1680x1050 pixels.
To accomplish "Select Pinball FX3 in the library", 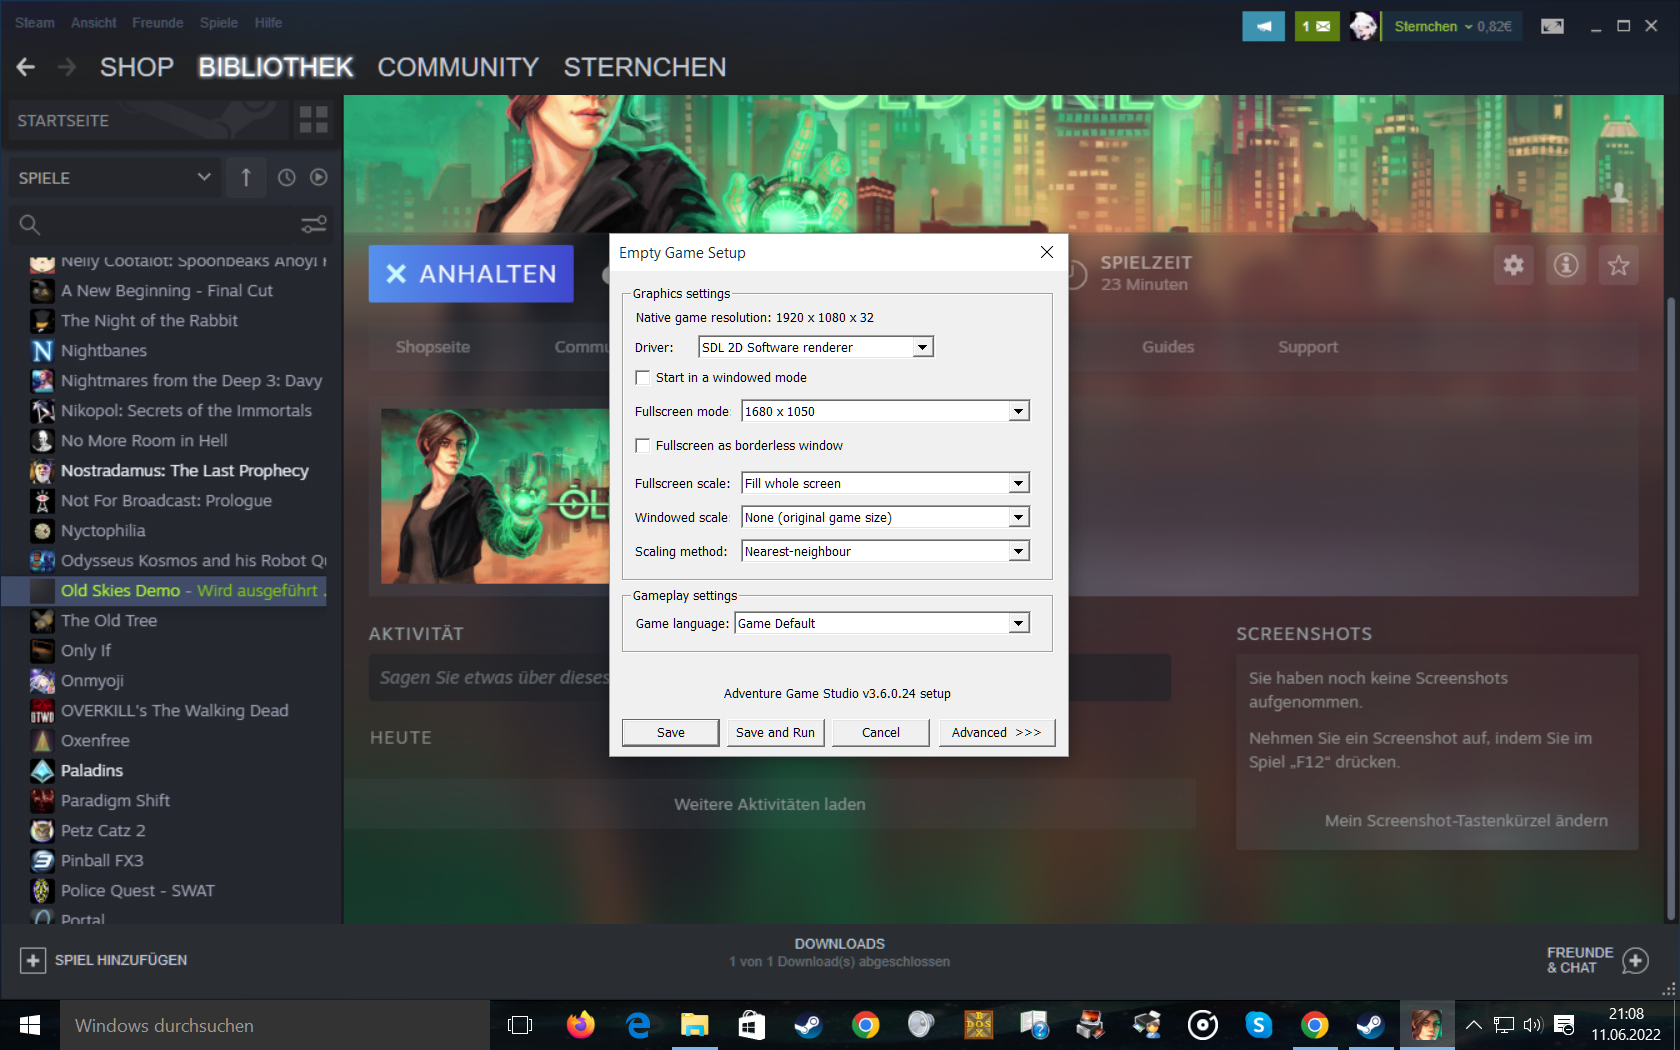I will (x=102, y=860).
